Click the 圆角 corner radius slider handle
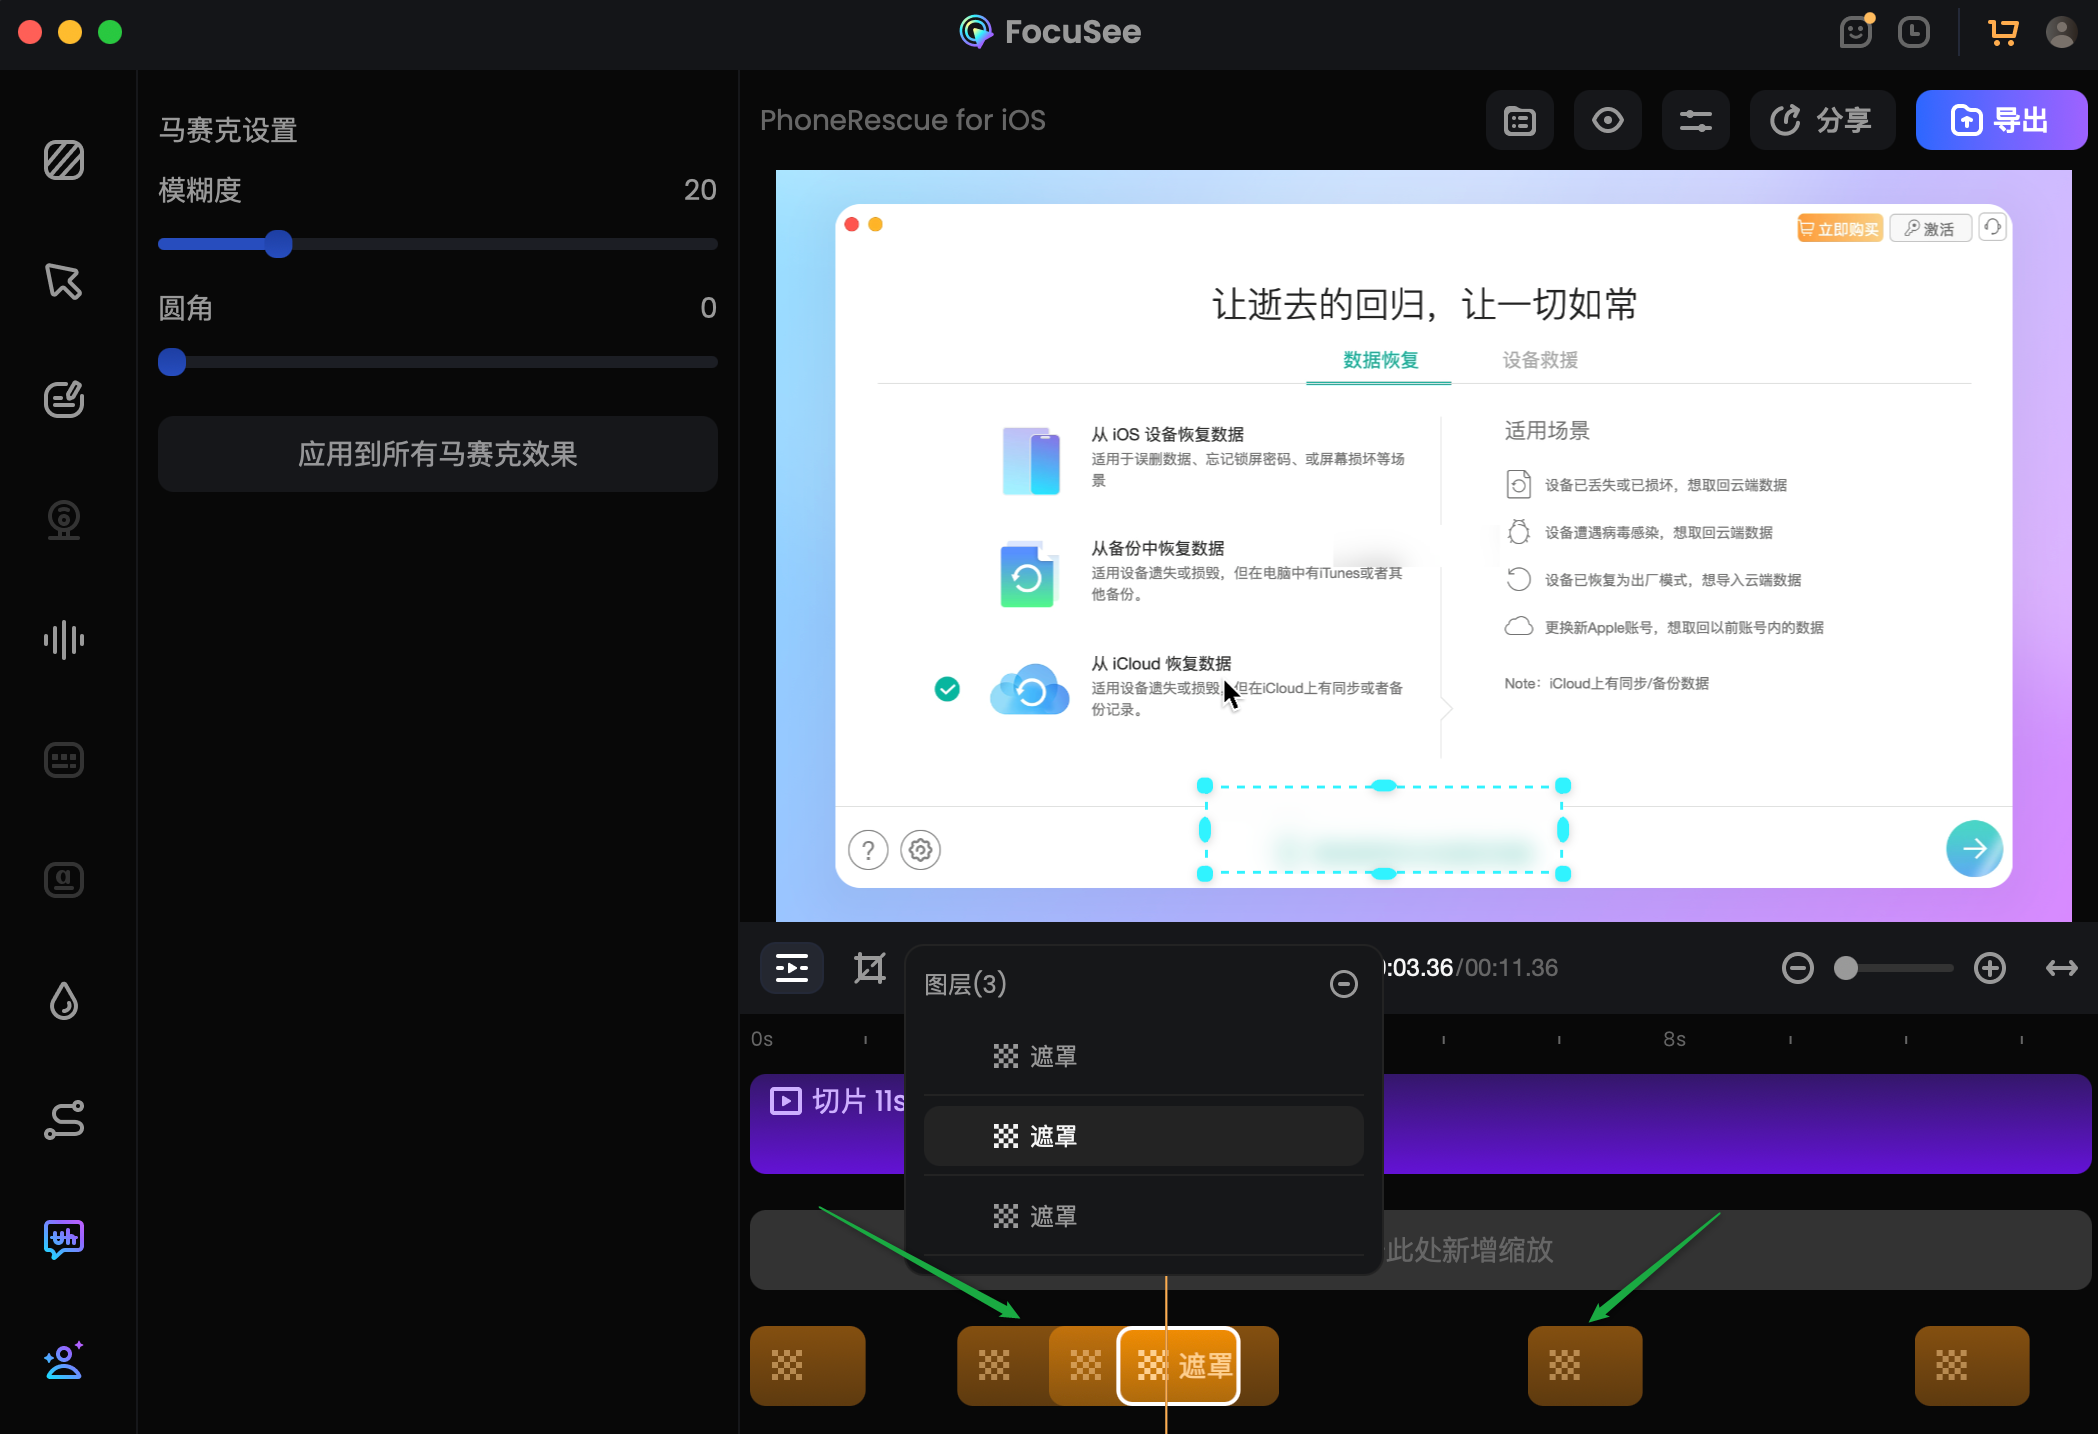This screenshot has width=2098, height=1434. [172, 362]
